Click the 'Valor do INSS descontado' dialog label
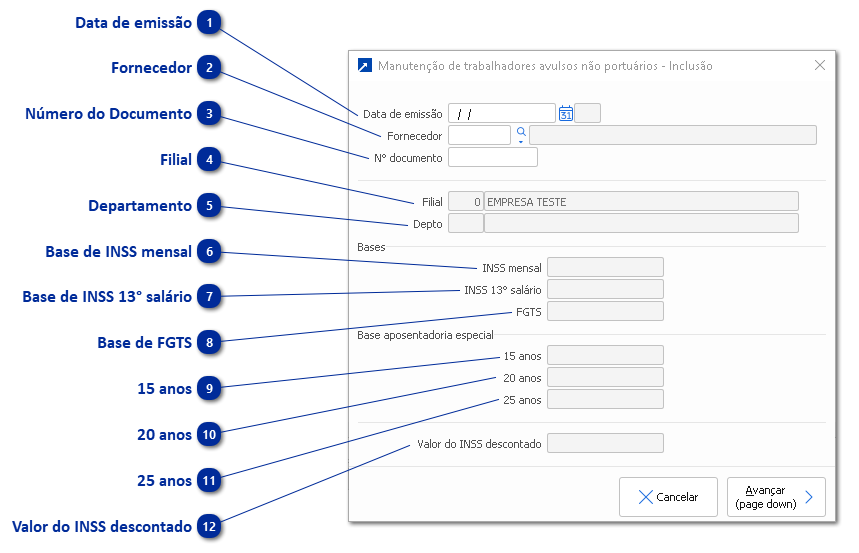This screenshot has height=553, width=859. click(x=479, y=444)
